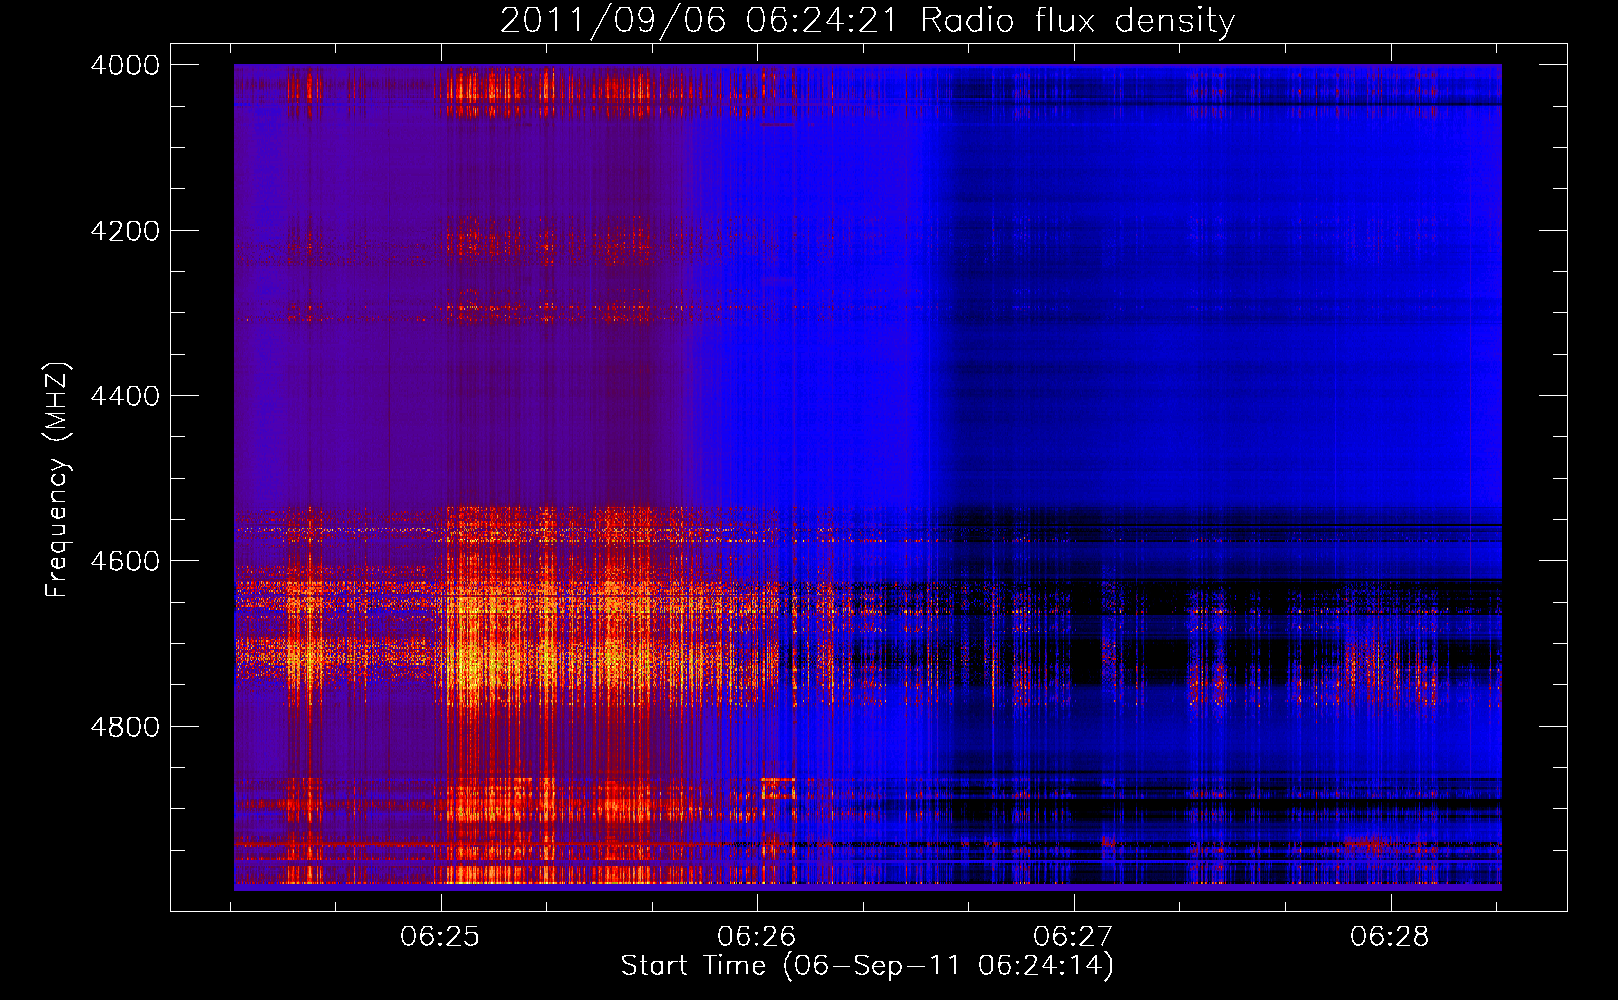1618x1000 pixels.
Task: Select the 4800 frequency axis label
Action: 125,727
